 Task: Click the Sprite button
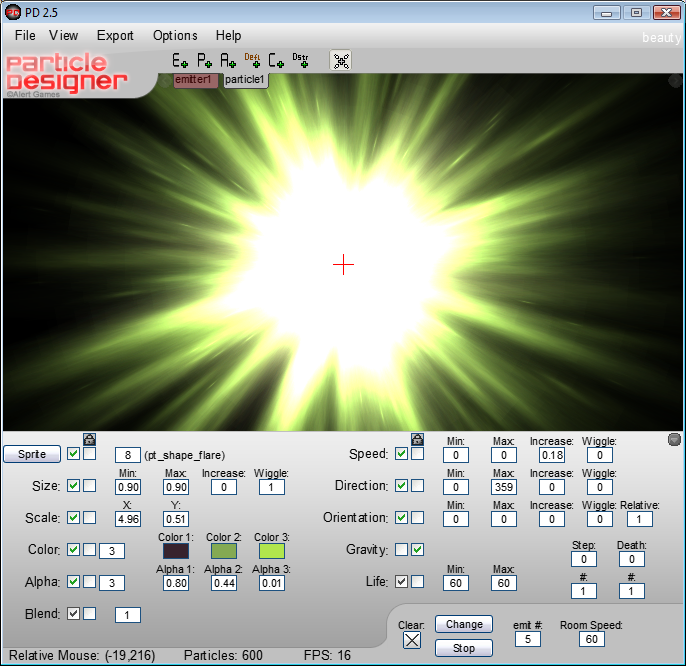point(32,454)
